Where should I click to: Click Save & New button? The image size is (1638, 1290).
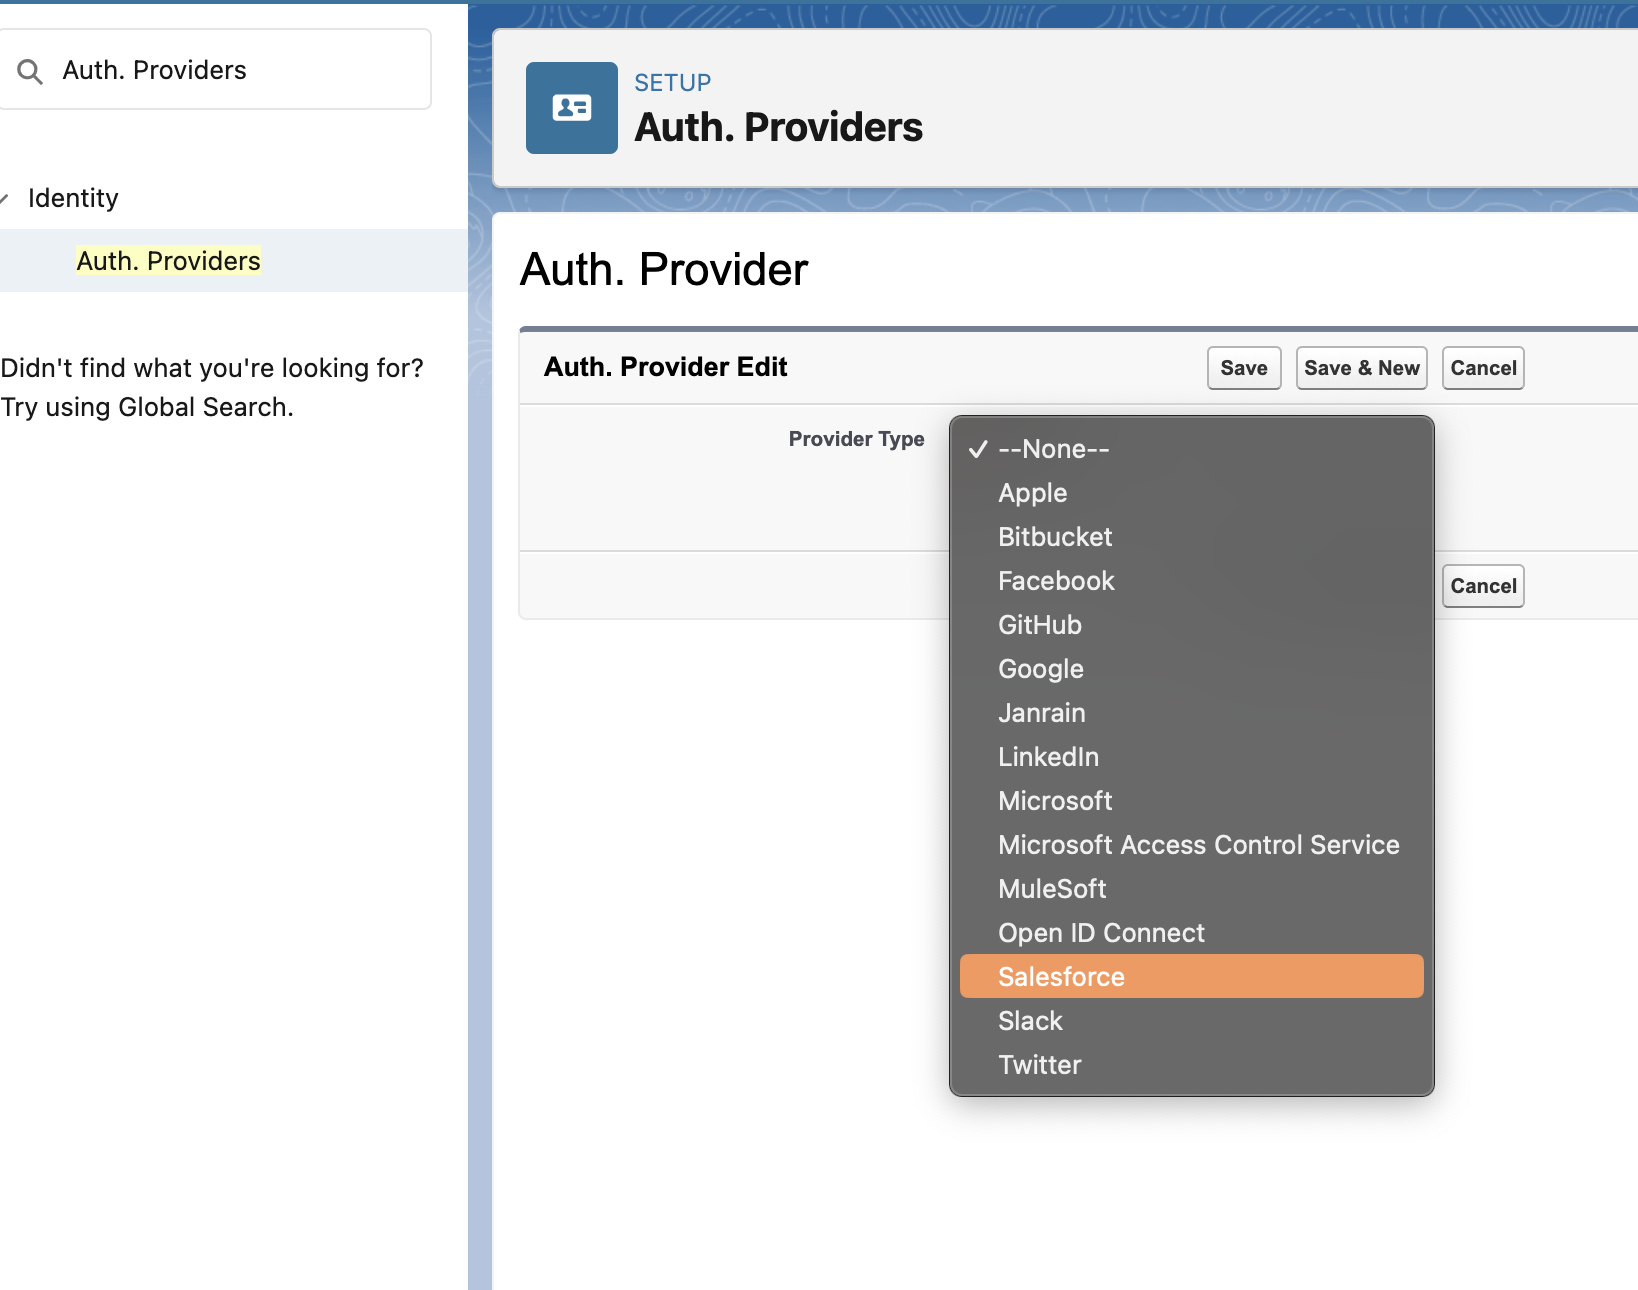(x=1361, y=367)
